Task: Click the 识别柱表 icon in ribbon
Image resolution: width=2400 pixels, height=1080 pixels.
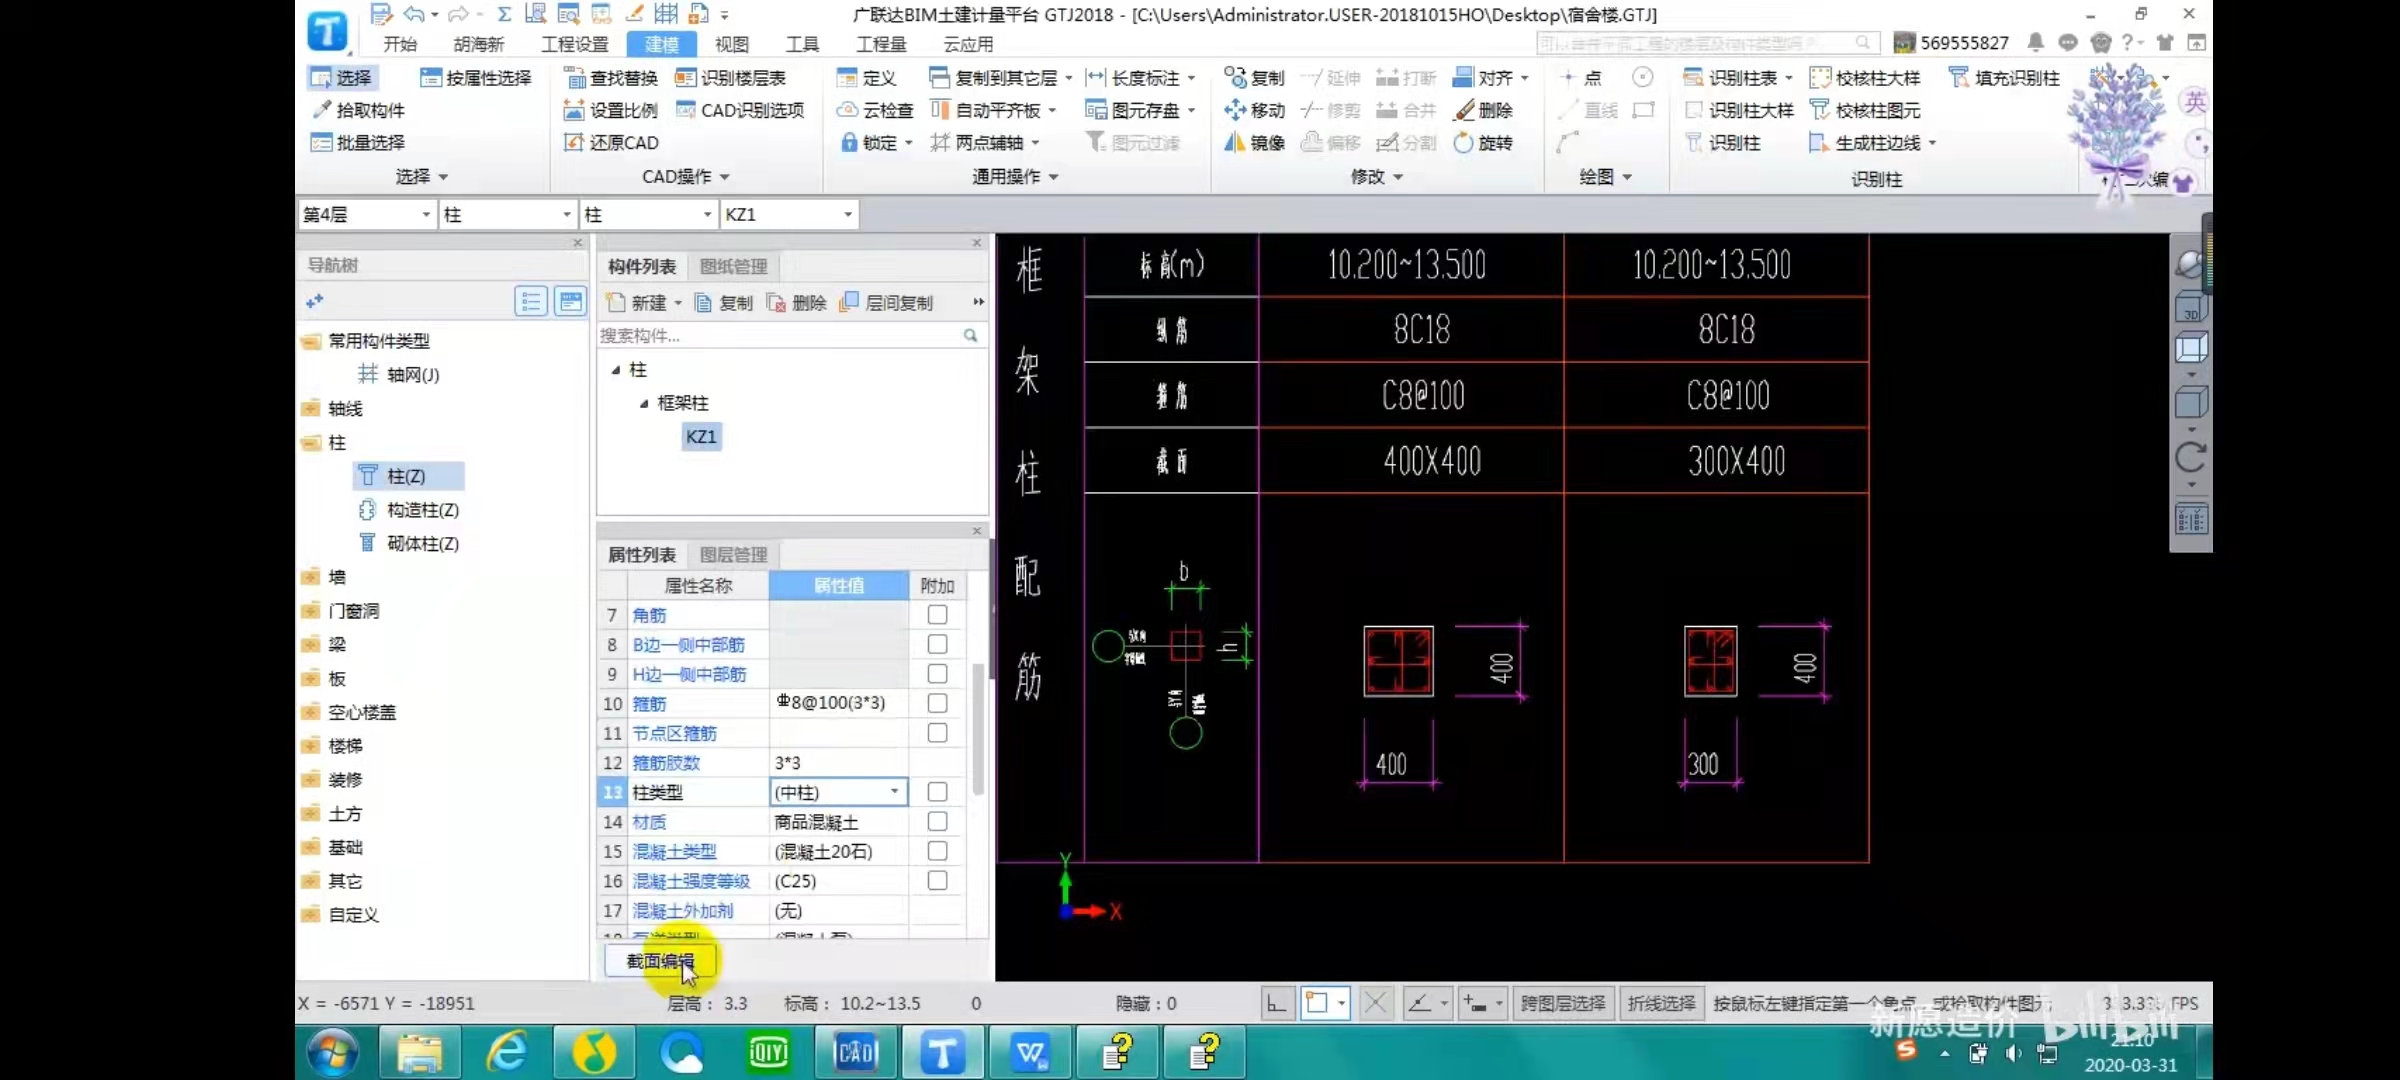Action: pyautogui.click(x=1692, y=78)
